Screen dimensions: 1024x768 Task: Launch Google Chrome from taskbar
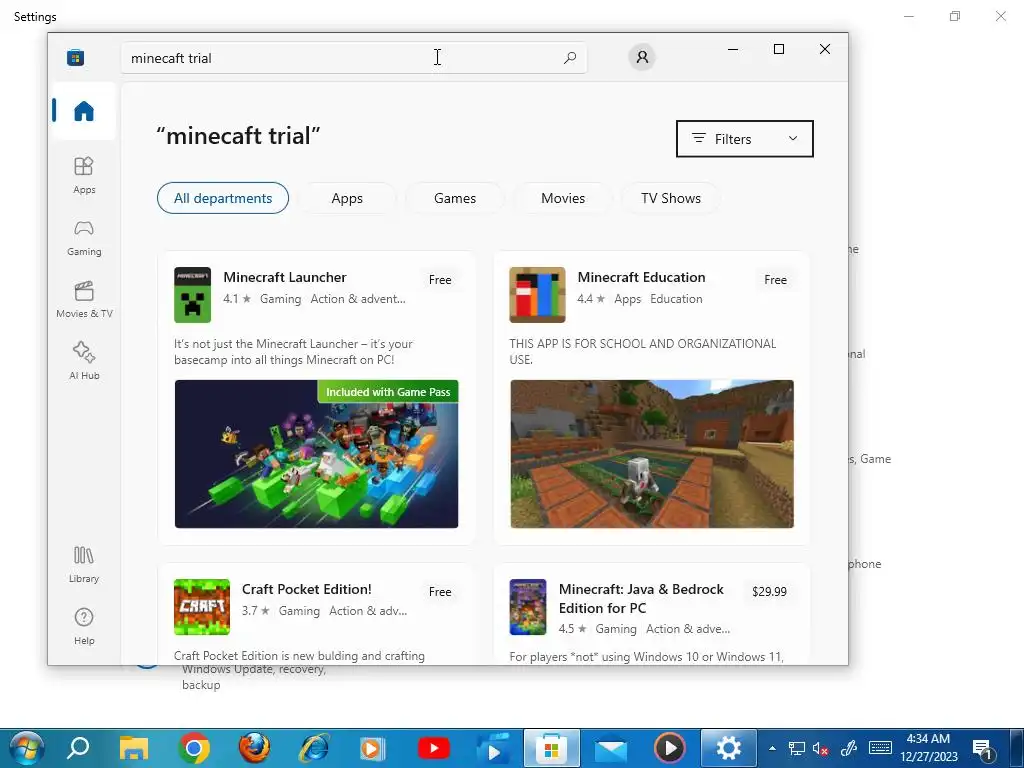194,748
